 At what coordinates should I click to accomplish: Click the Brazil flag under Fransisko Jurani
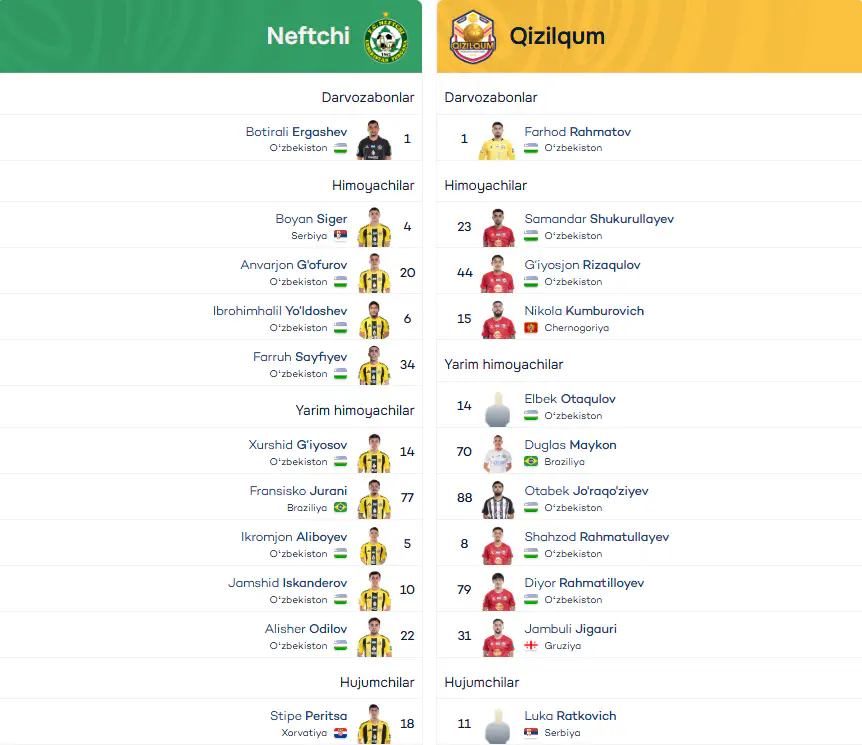click(340, 507)
